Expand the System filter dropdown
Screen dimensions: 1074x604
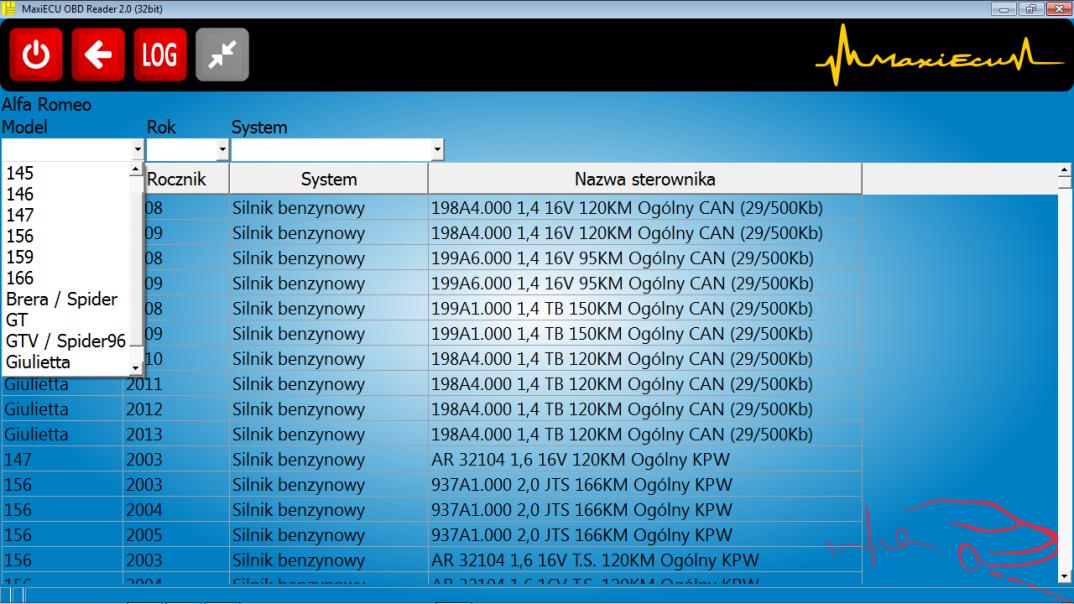tap(437, 149)
